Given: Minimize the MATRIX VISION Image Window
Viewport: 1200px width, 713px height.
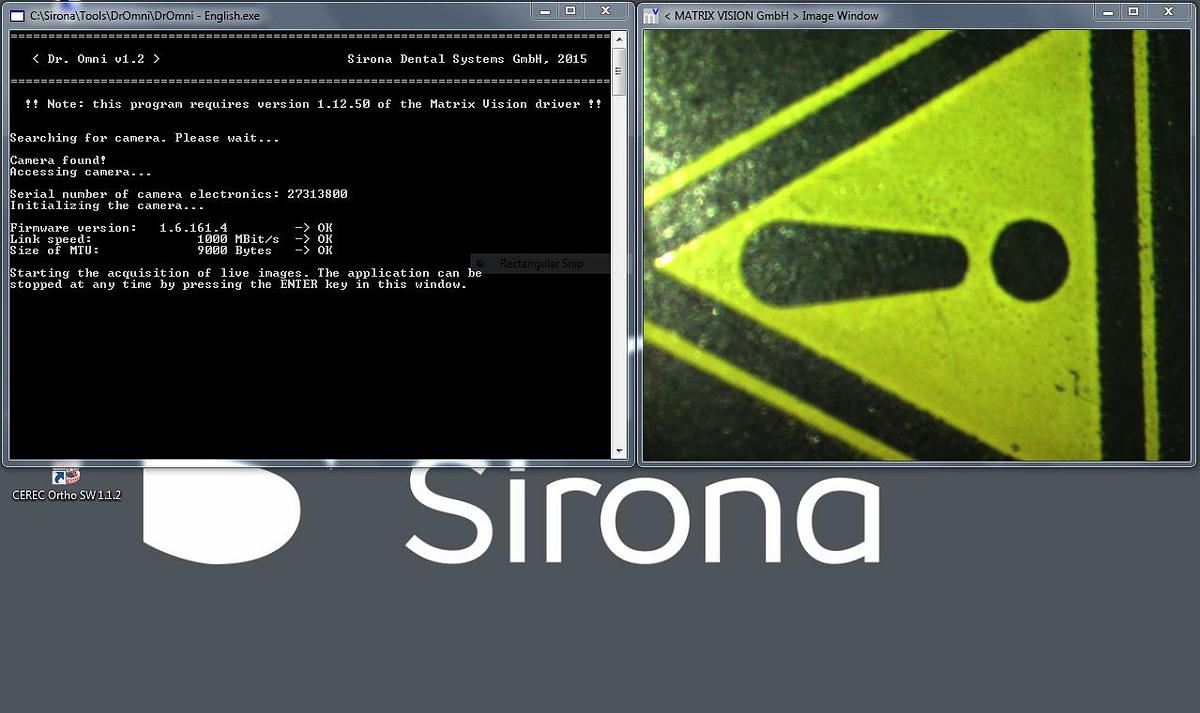Looking at the screenshot, I should click(x=1108, y=11).
